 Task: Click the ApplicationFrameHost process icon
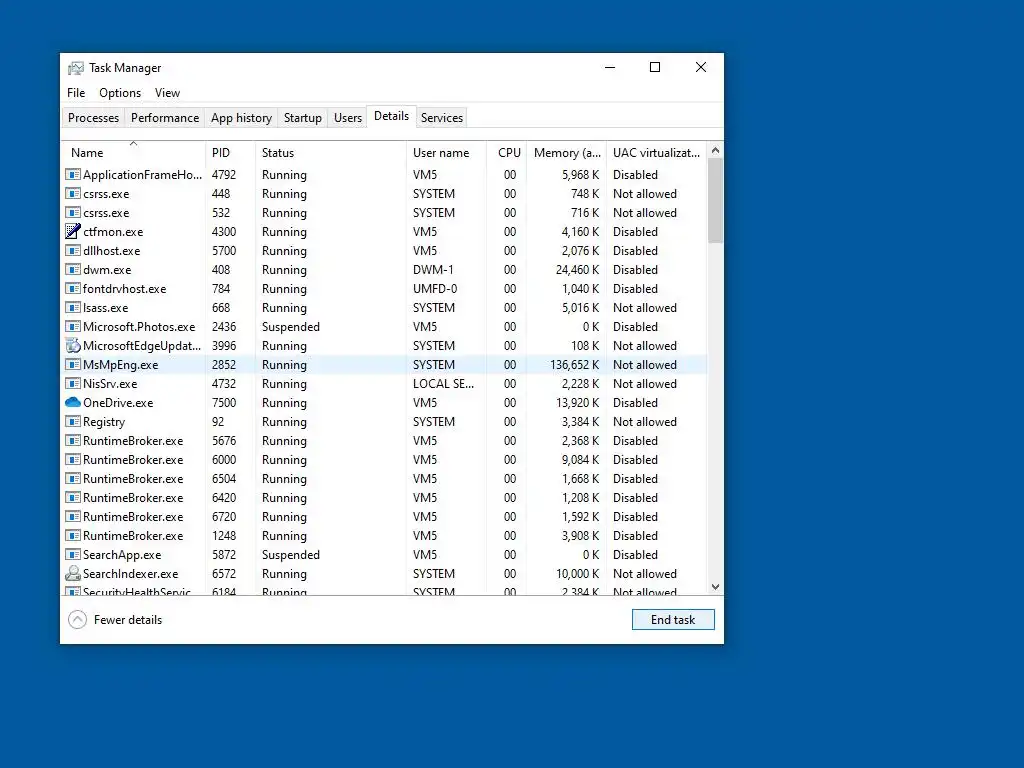pyautogui.click(x=73, y=175)
